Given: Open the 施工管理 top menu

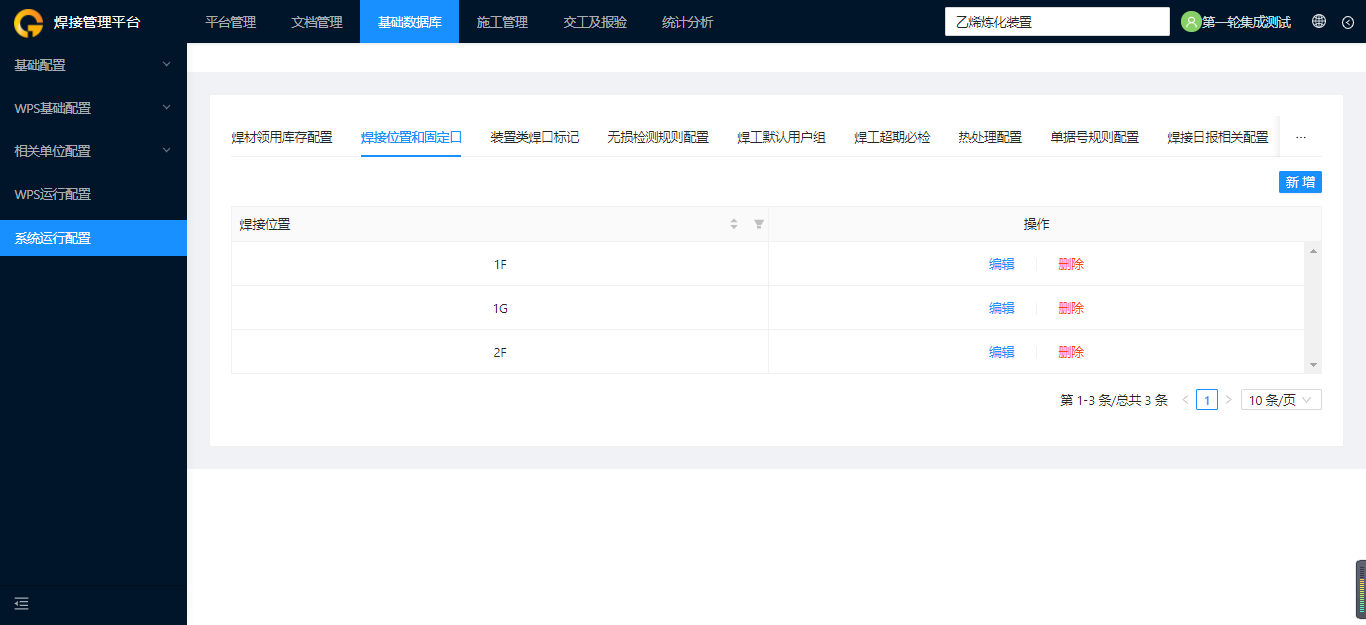Looking at the screenshot, I should coord(502,22).
